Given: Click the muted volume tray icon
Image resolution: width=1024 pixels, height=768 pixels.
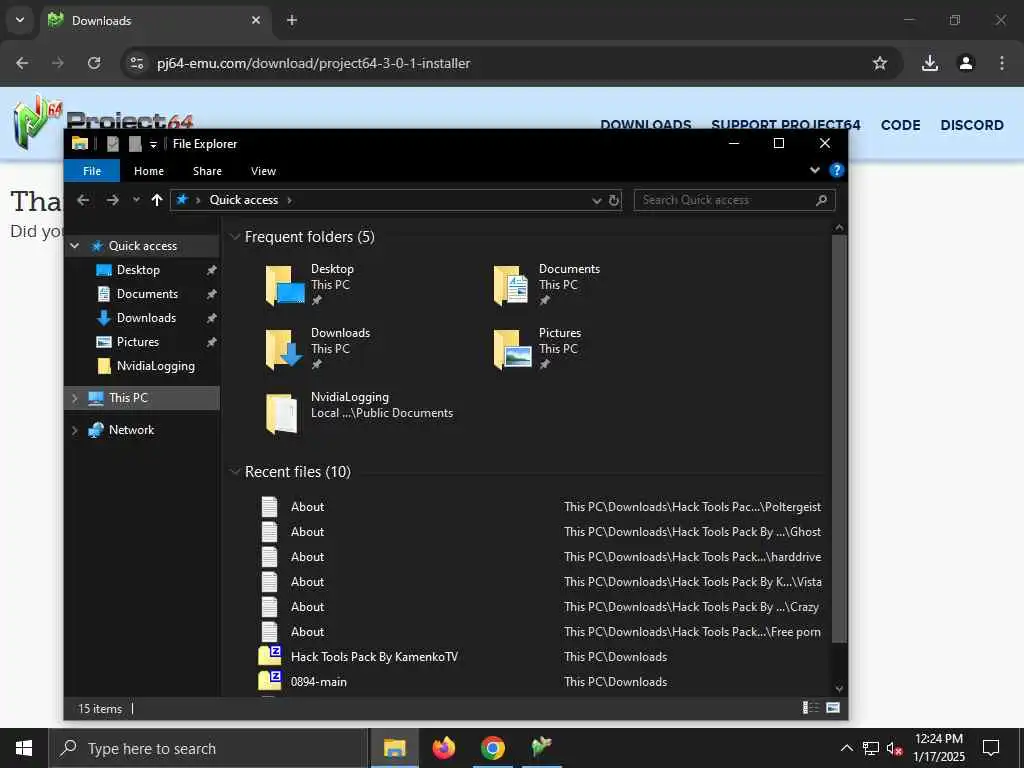Looking at the screenshot, I should [x=894, y=748].
